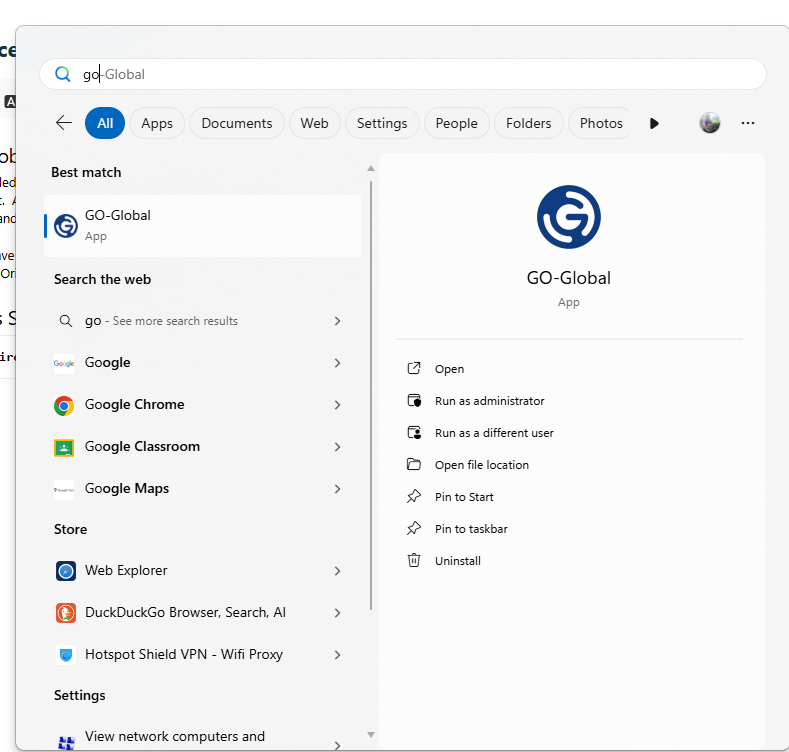
Task: Choose Run as administrator
Action: (x=490, y=401)
